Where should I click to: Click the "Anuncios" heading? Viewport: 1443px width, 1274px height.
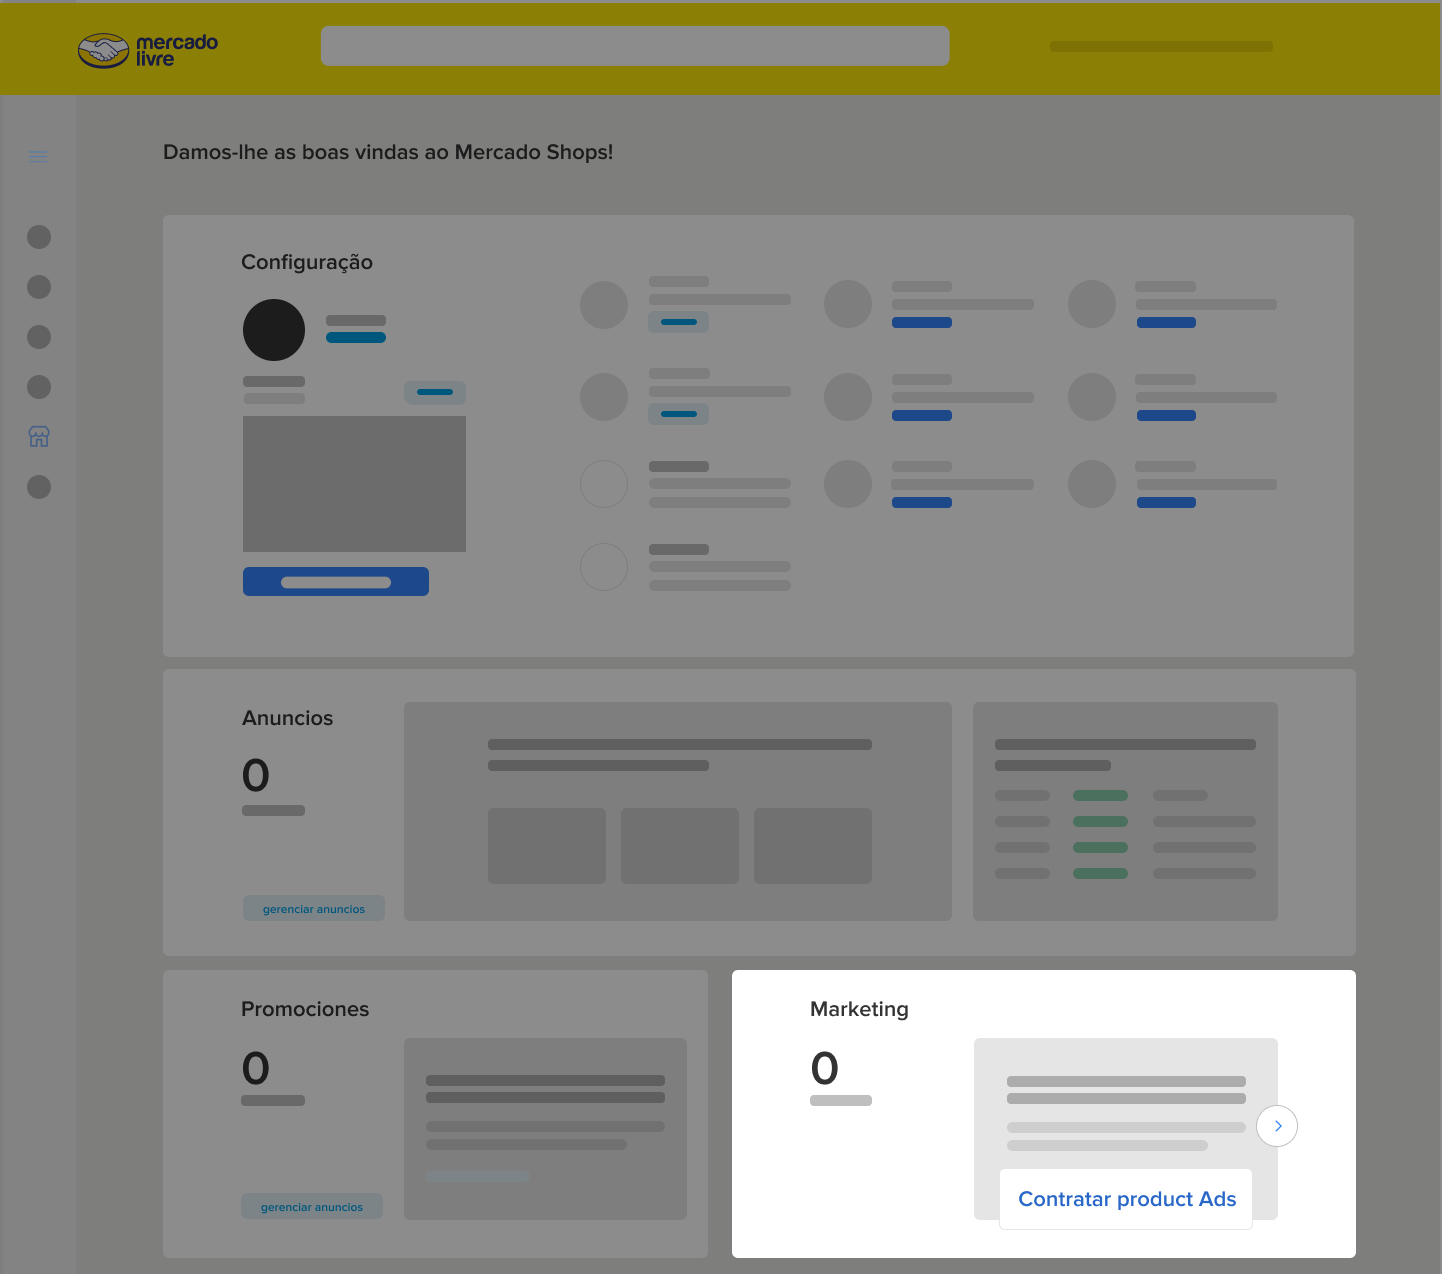click(x=288, y=718)
